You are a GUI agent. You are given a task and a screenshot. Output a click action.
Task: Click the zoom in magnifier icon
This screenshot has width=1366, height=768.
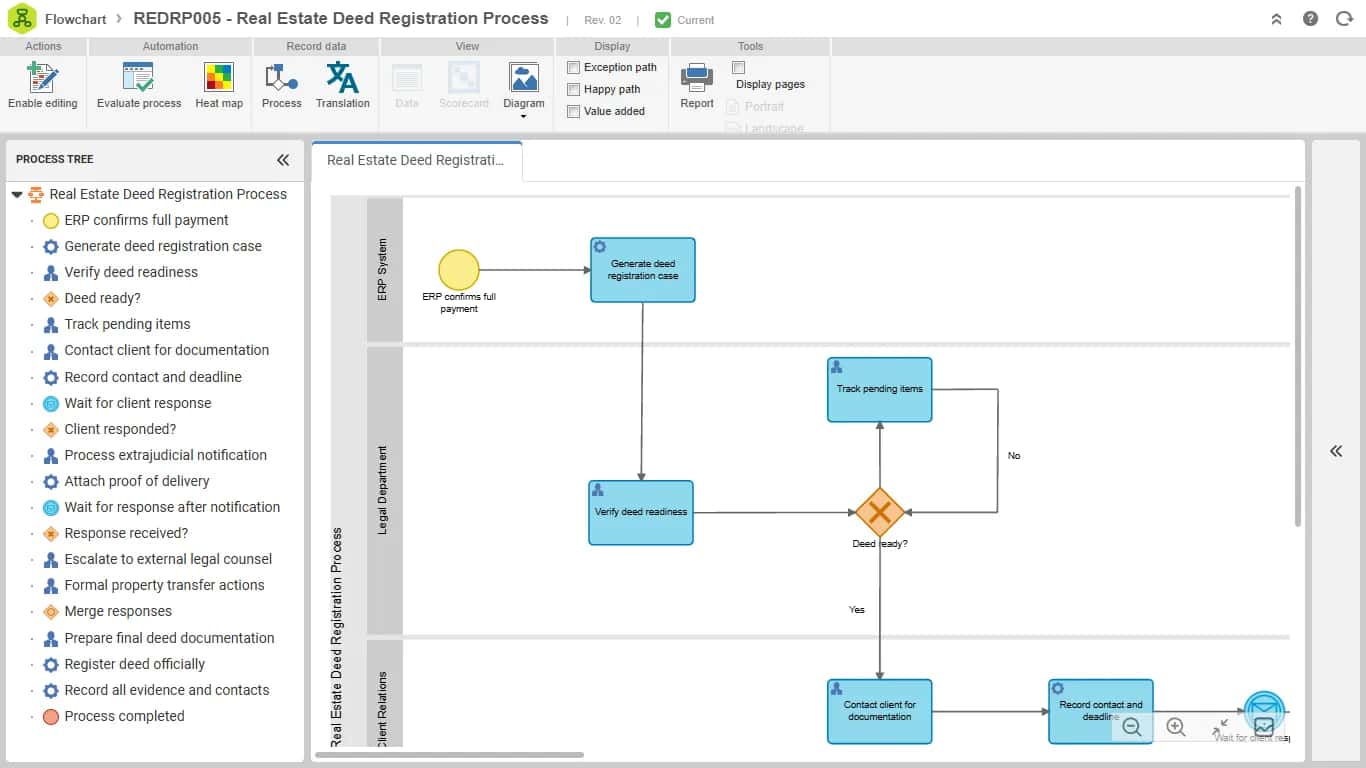tap(1176, 727)
